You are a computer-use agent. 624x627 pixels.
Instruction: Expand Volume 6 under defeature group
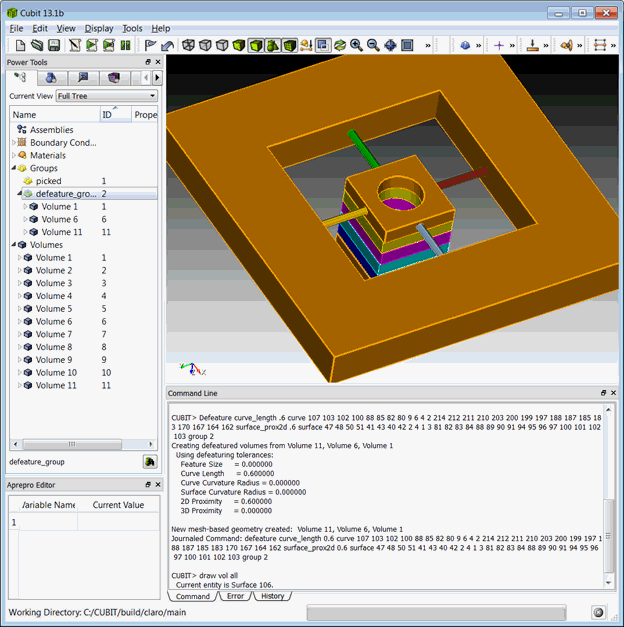click(x=26, y=219)
